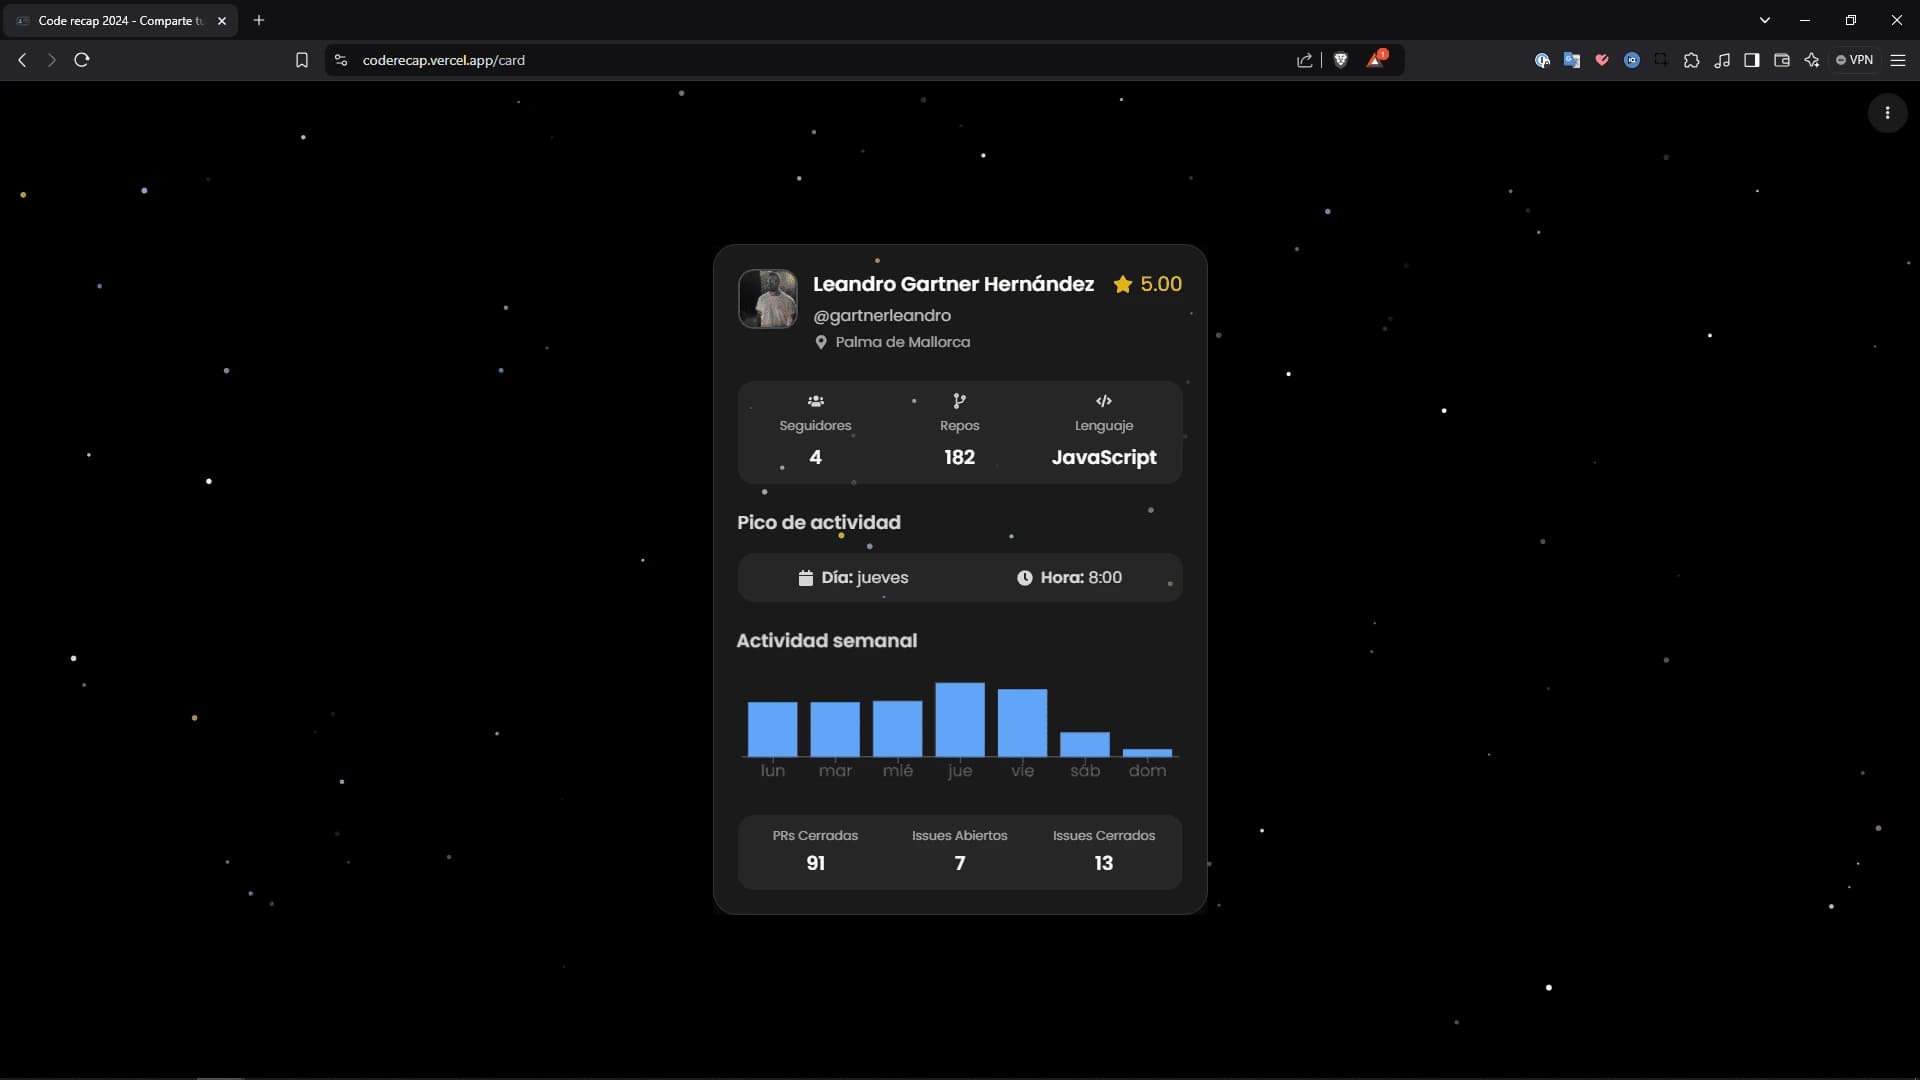Toggle the browser sidebar panel

(1751, 60)
